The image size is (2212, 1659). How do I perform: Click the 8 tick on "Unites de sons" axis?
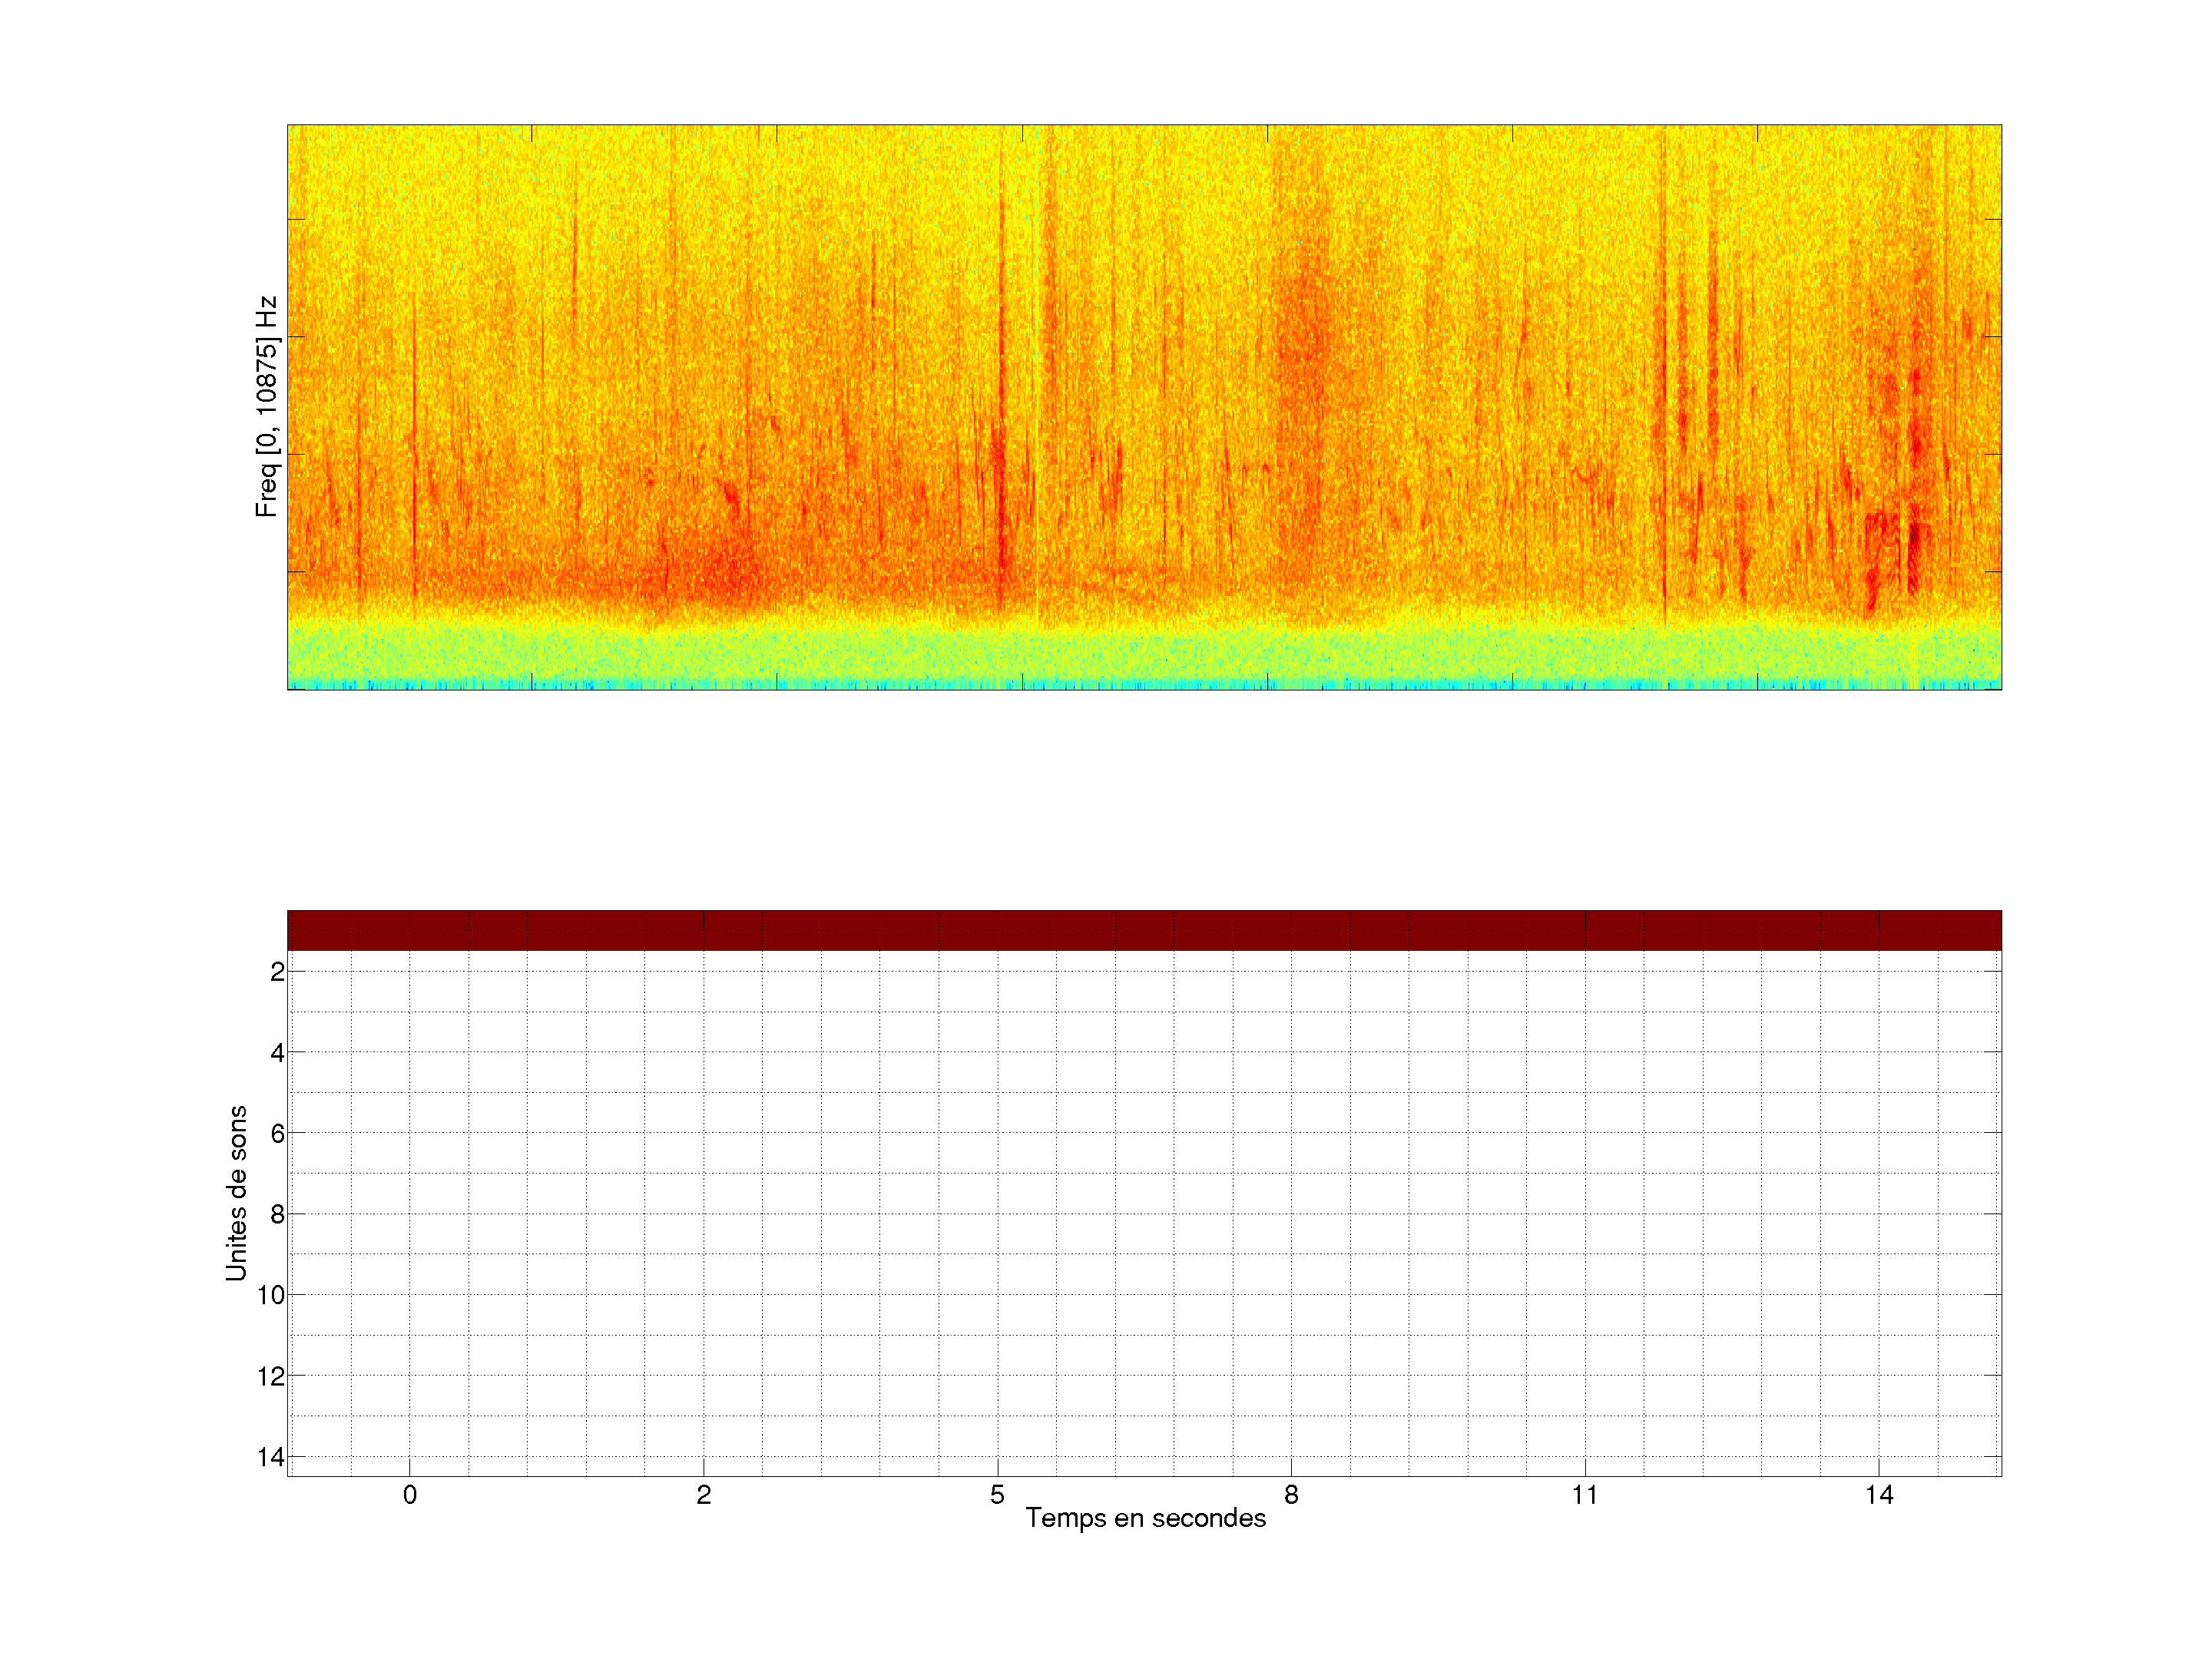277,1214
